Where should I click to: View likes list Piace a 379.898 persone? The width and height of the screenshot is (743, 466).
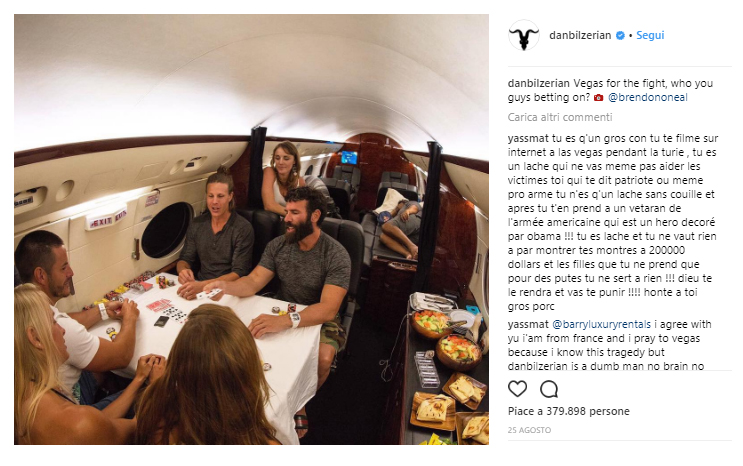coord(569,411)
